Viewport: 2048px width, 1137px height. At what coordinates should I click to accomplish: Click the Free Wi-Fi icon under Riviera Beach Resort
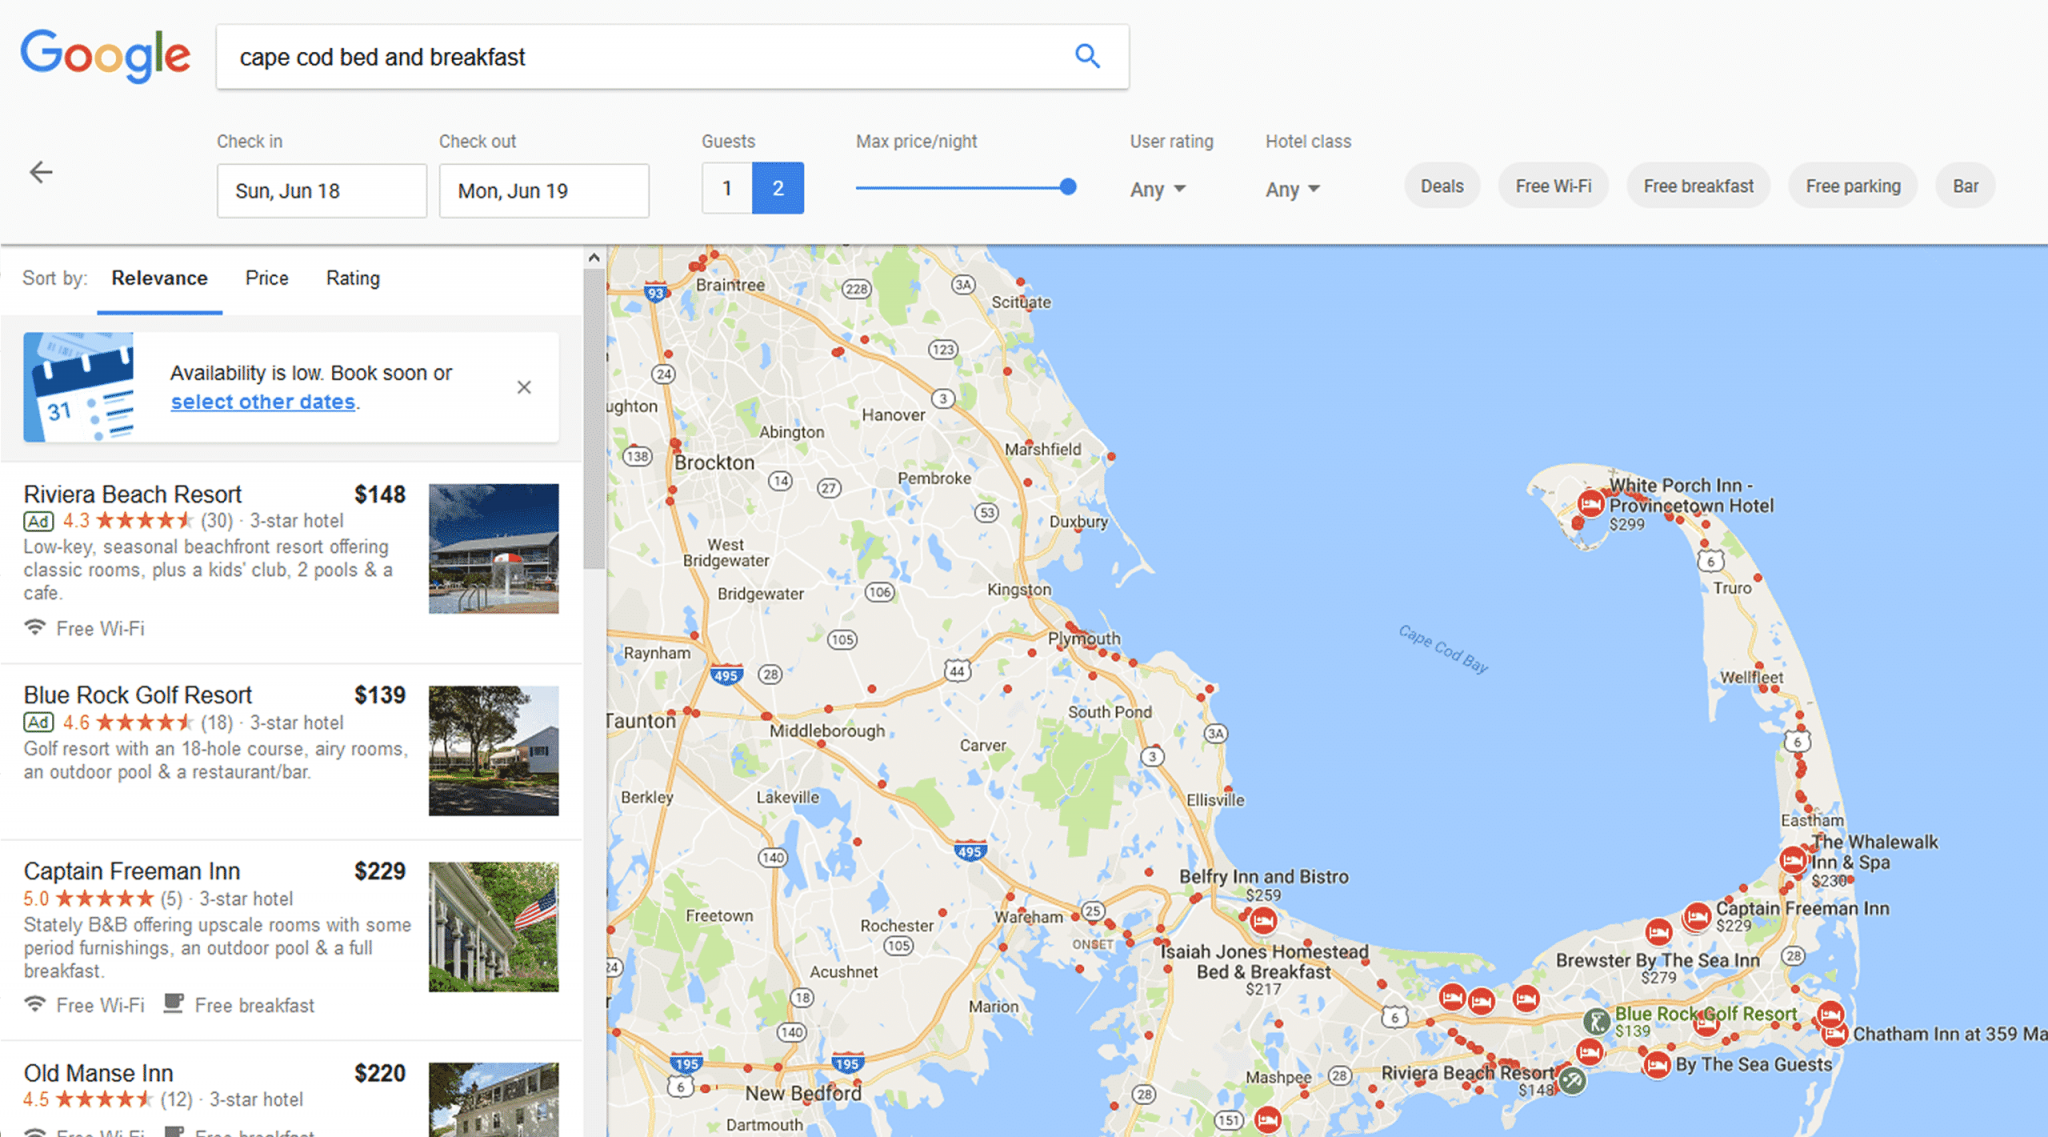tap(36, 628)
